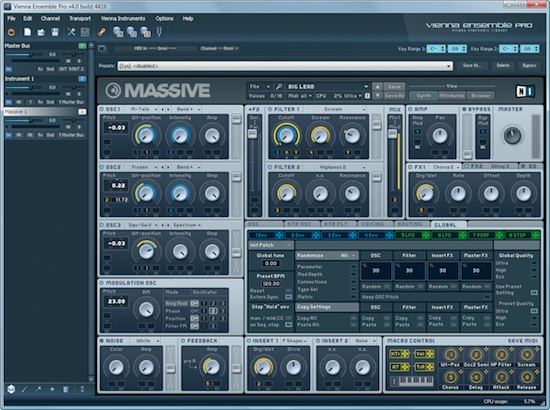This screenshot has height=410, width=550.
Task: Open the Massive File dropdown menu
Action: (x=259, y=86)
